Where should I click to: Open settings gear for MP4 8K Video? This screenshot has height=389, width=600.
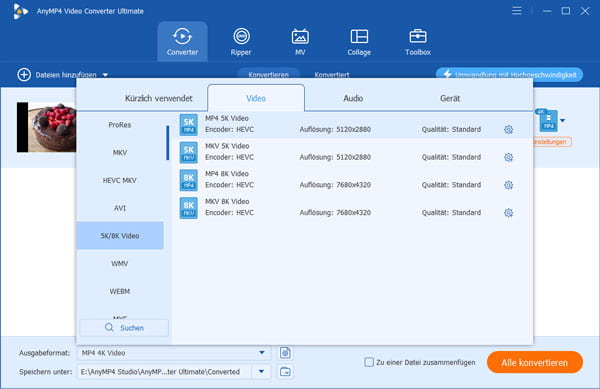point(508,185)
